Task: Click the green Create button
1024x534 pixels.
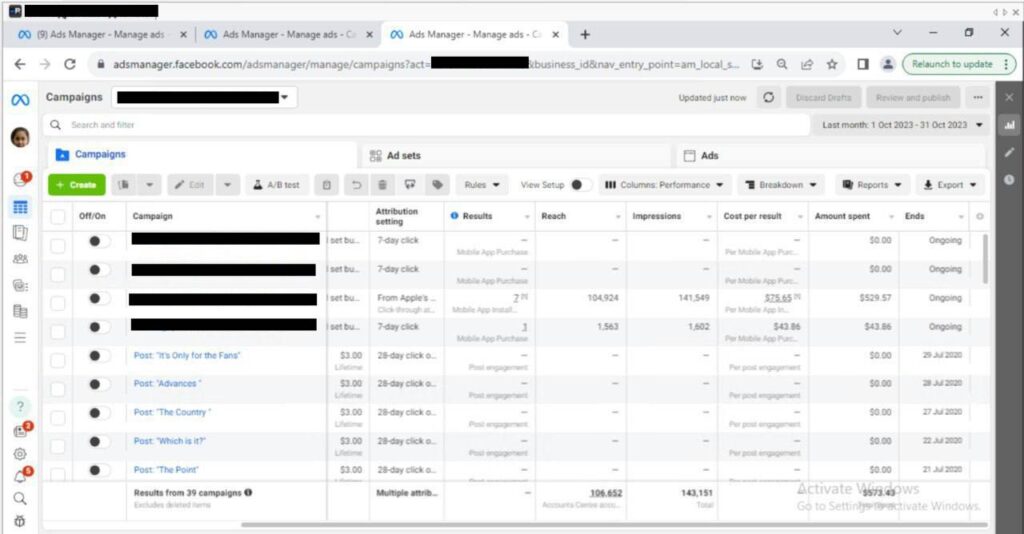Action: (76, 185)
